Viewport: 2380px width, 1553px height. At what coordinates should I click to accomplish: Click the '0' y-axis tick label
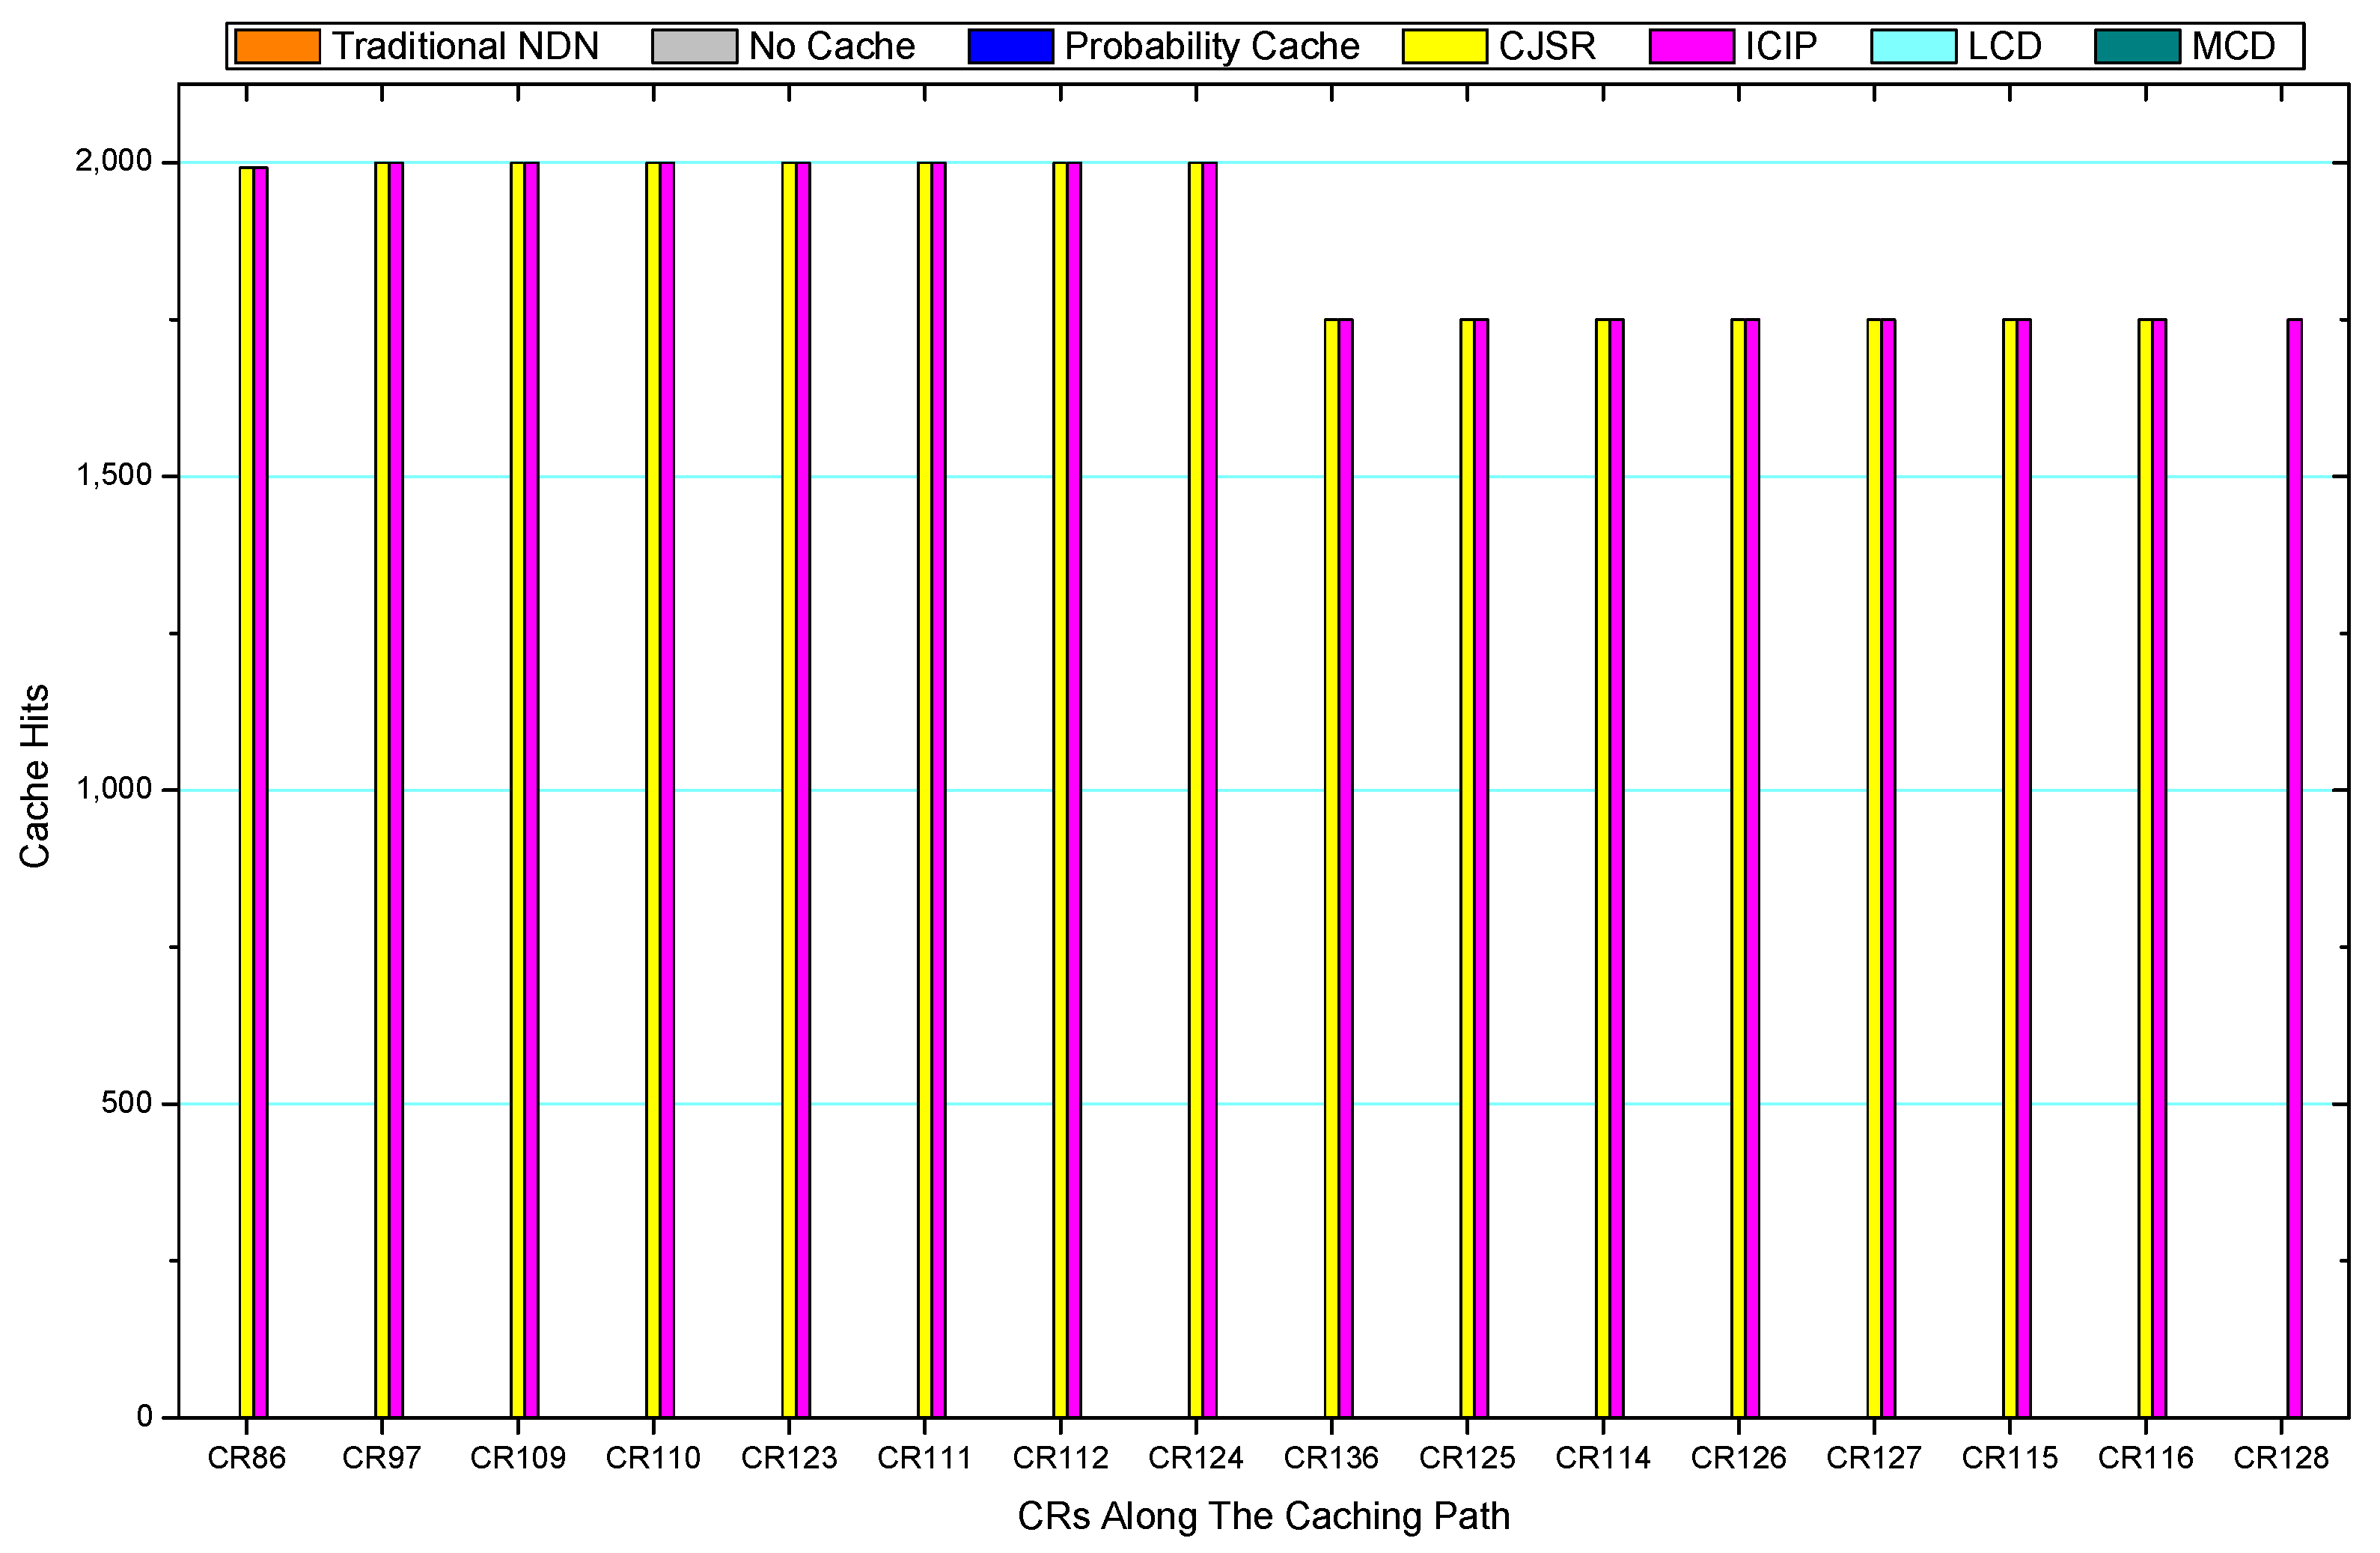pos(144,1417)
